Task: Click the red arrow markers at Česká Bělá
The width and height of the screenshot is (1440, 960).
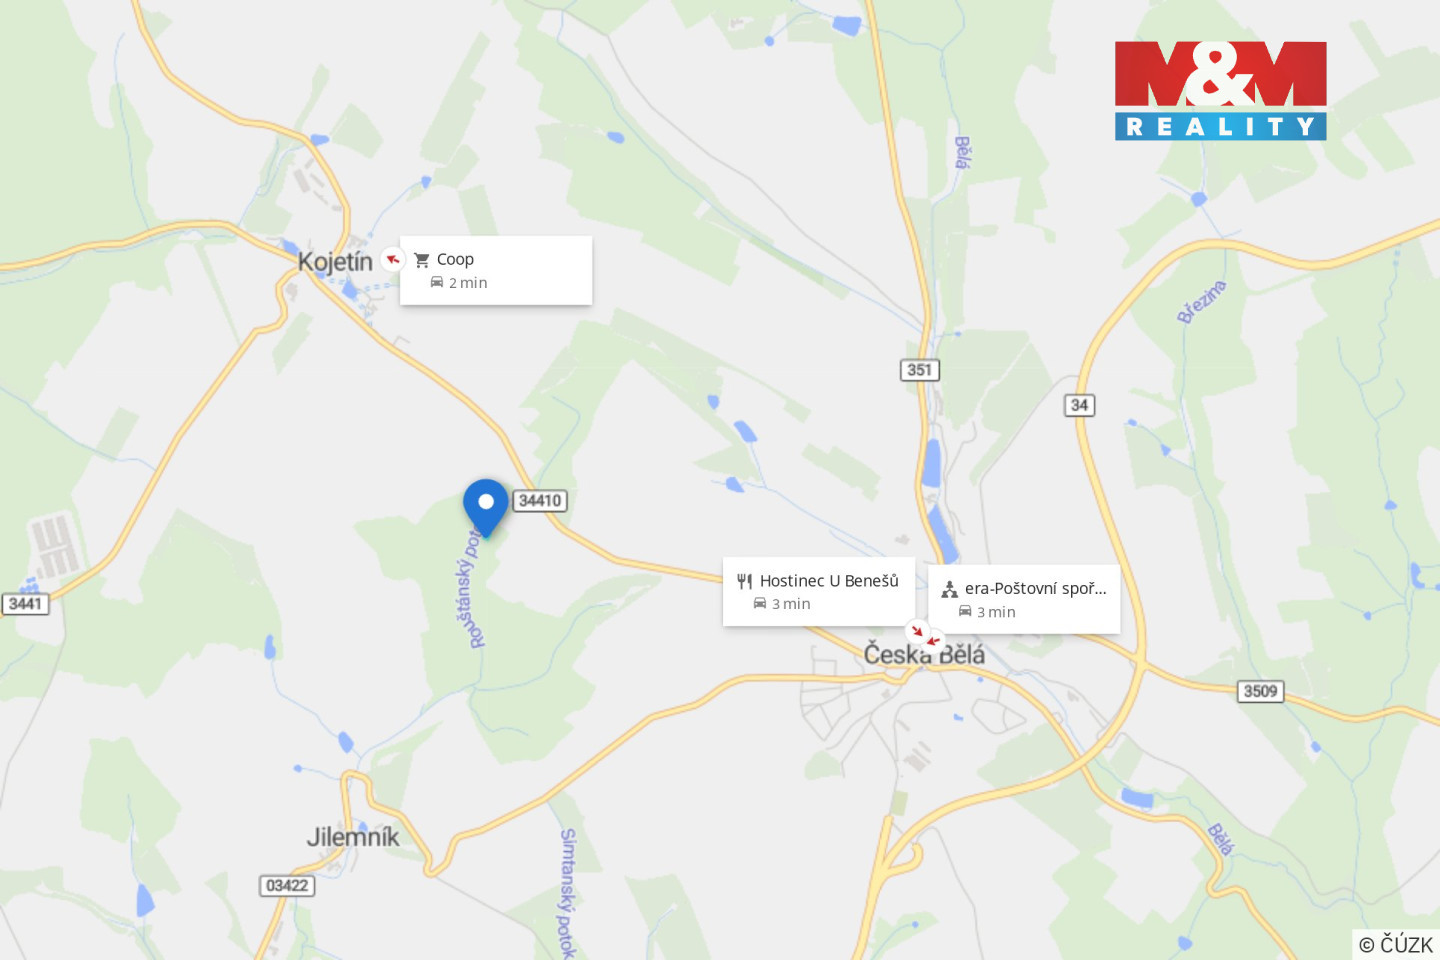Action: (x=925, y=635)
